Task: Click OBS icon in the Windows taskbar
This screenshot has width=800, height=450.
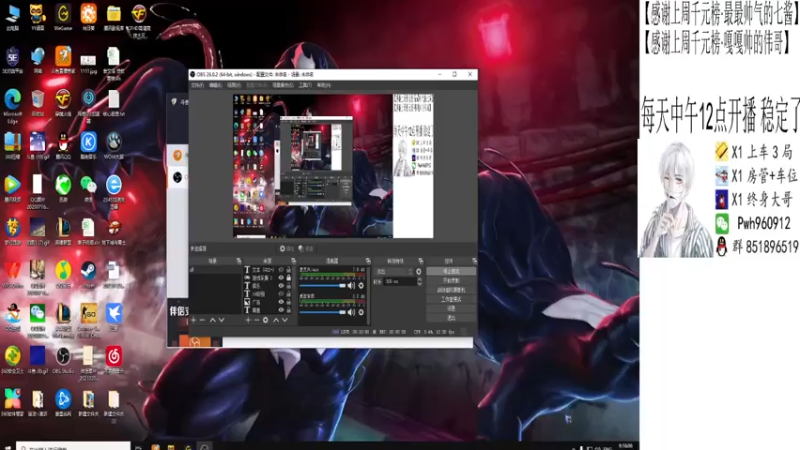Action: pyautogui.click(x=205, y=447)
